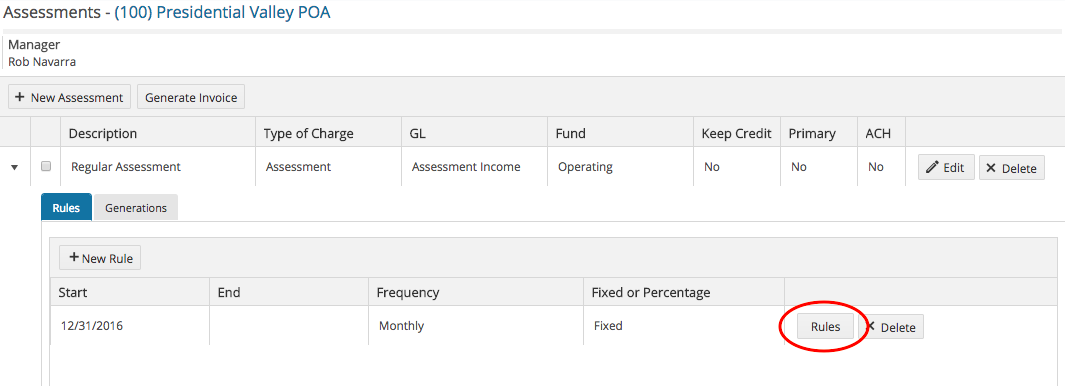The height and width of the screenshot is (386, 1065).
Task: Open the circled Rules button
Action: point(825,326)
